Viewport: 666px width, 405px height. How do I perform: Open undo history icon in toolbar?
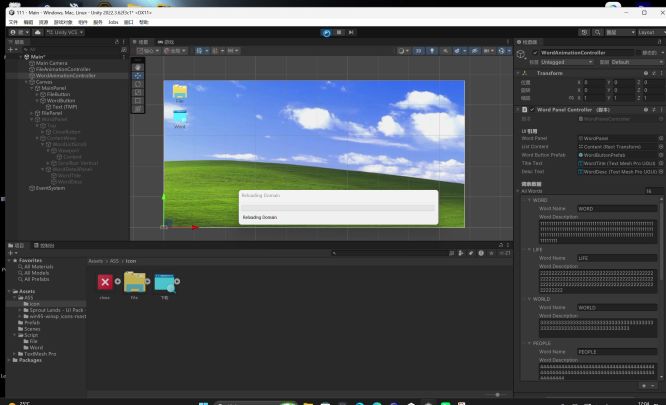(584, 32)
